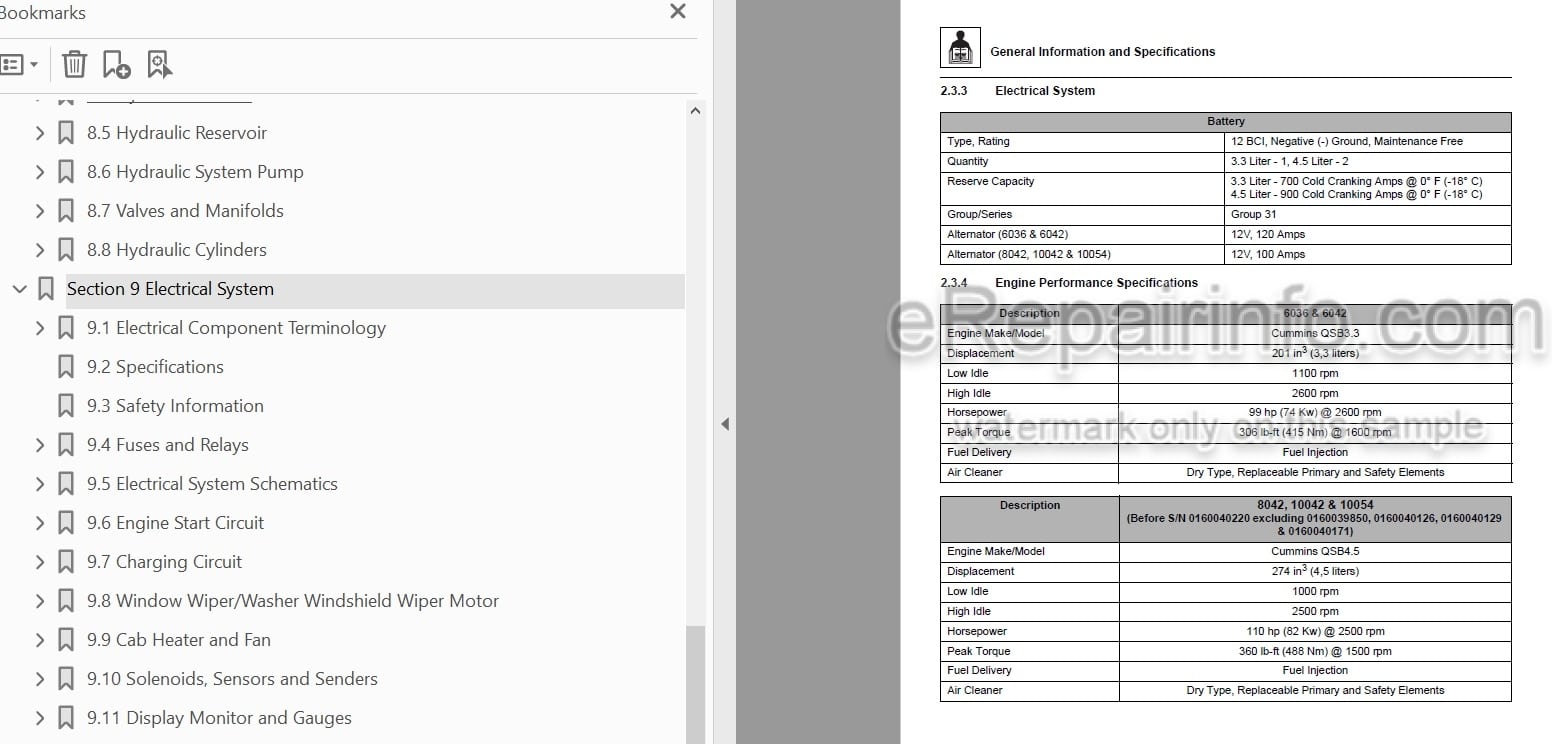Click bookmark icon beside Section 9 Electrical System
Image resolution: width=1552 pixels, height=744 pixels.
tap(46, 289)
